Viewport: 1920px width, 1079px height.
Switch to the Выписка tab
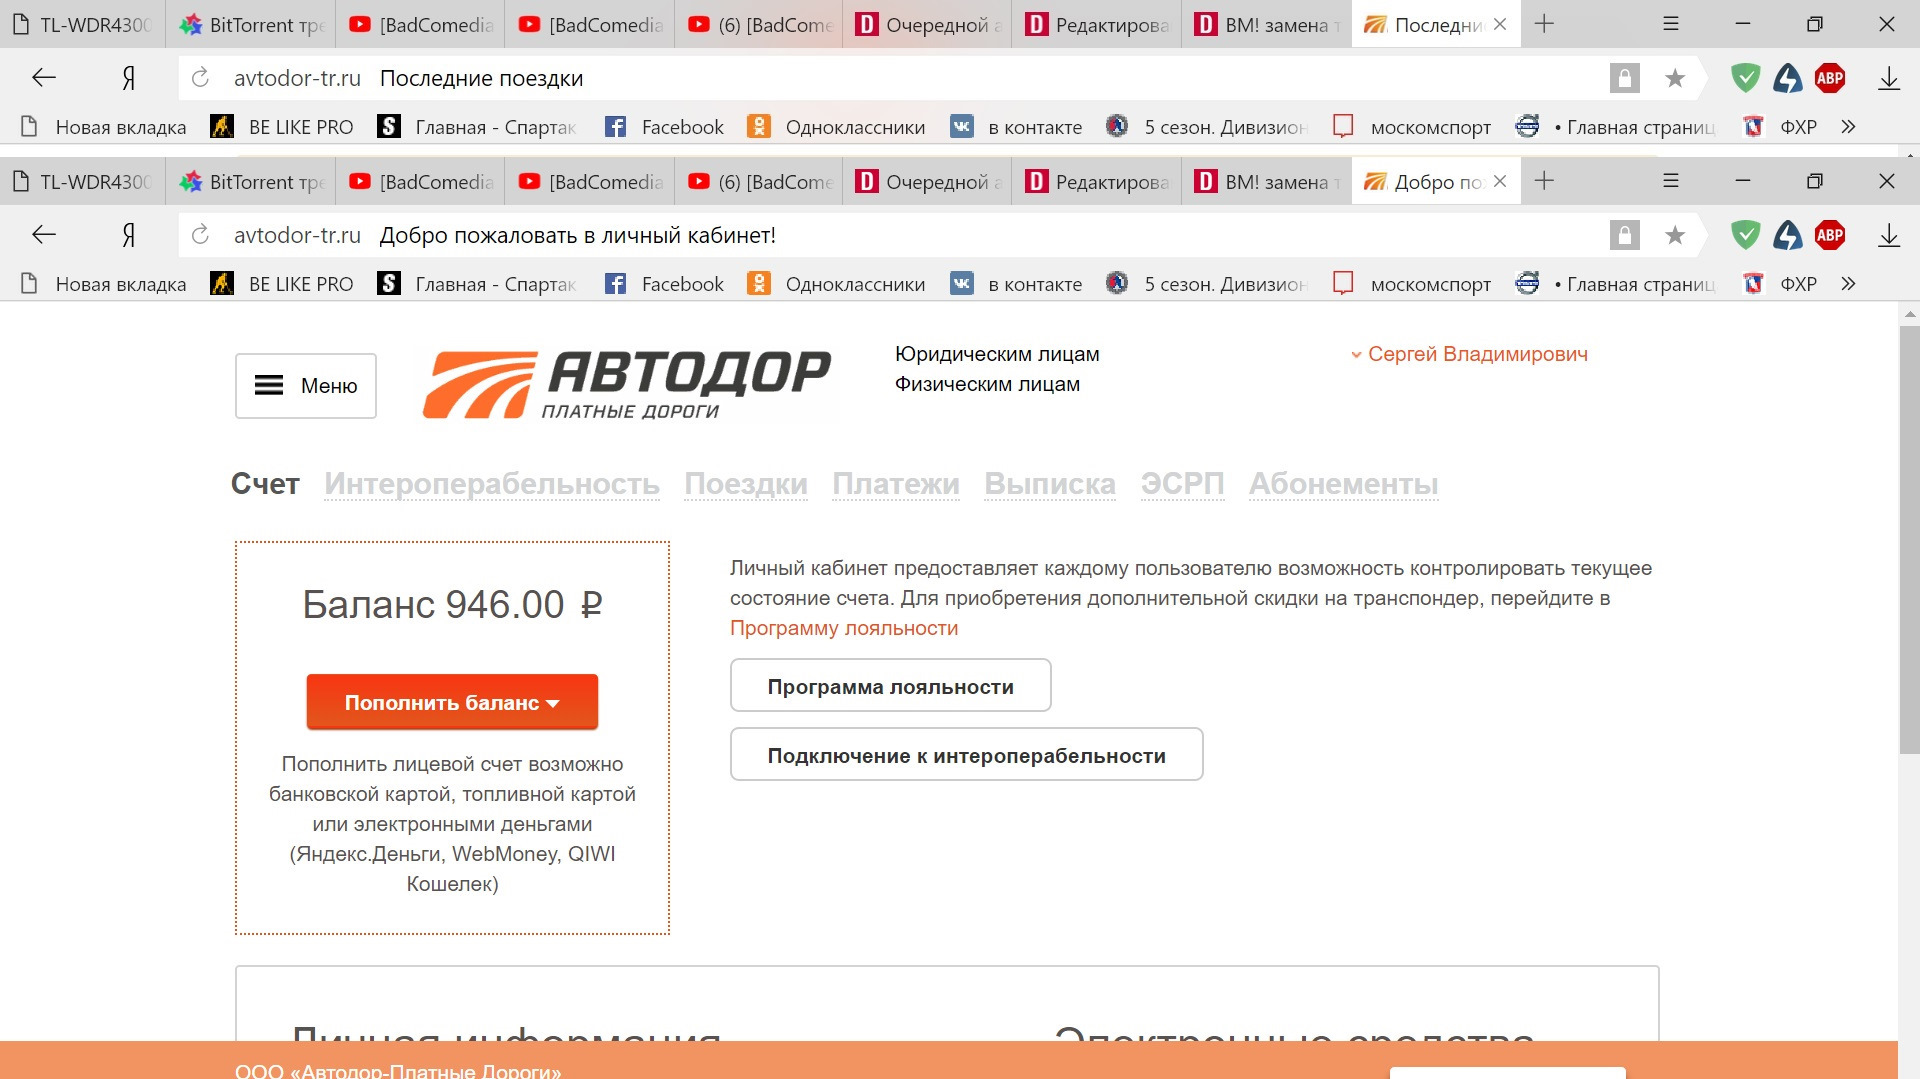[1050, 484]
